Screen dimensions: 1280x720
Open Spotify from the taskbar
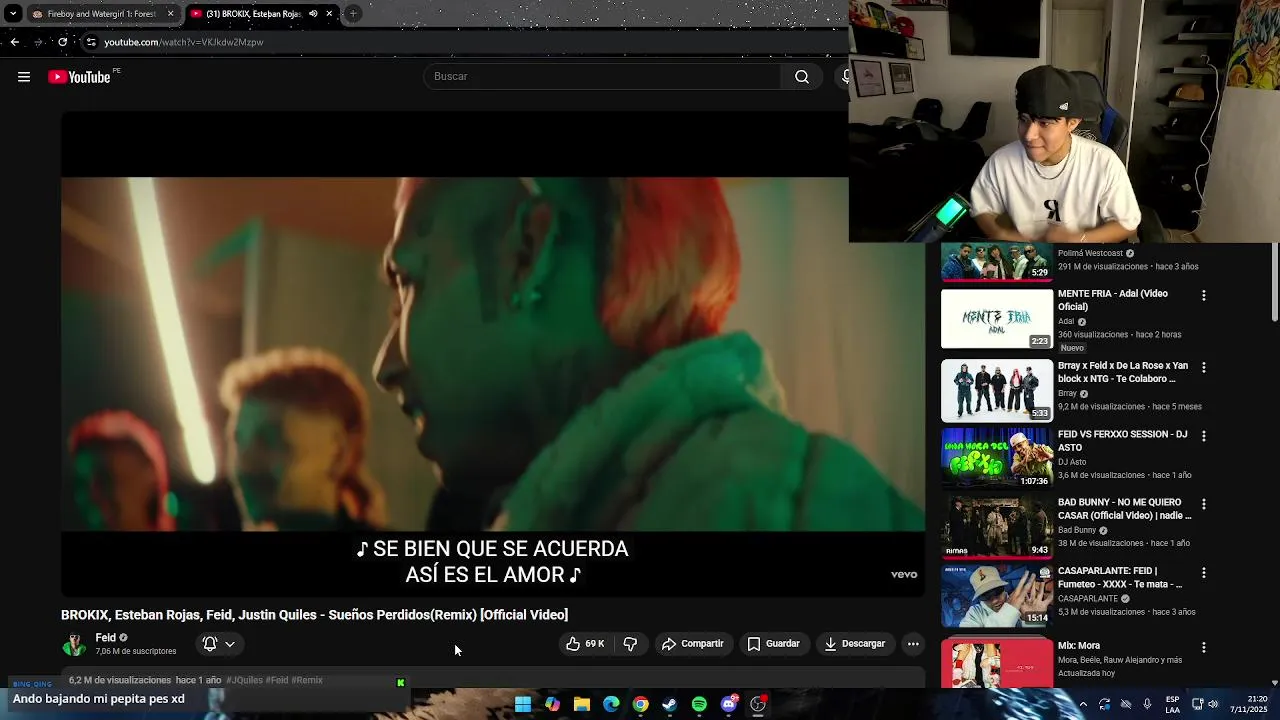(x=699, y=704)
